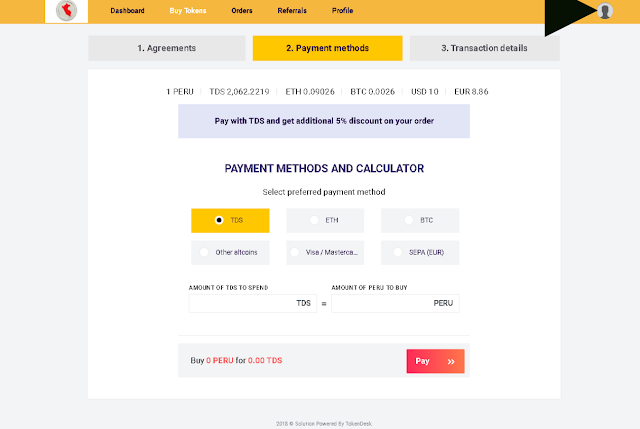Click the Peru map logo

[66, 11]
